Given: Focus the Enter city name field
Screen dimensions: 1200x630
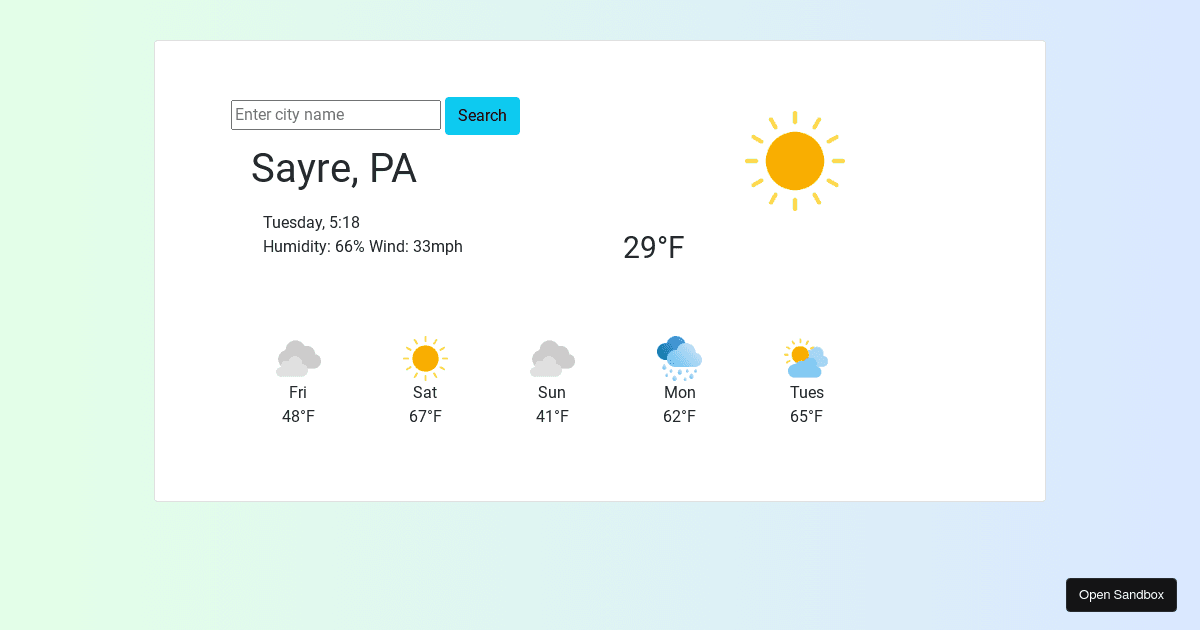Looking at the screenshot, I should tap(336, 115).
